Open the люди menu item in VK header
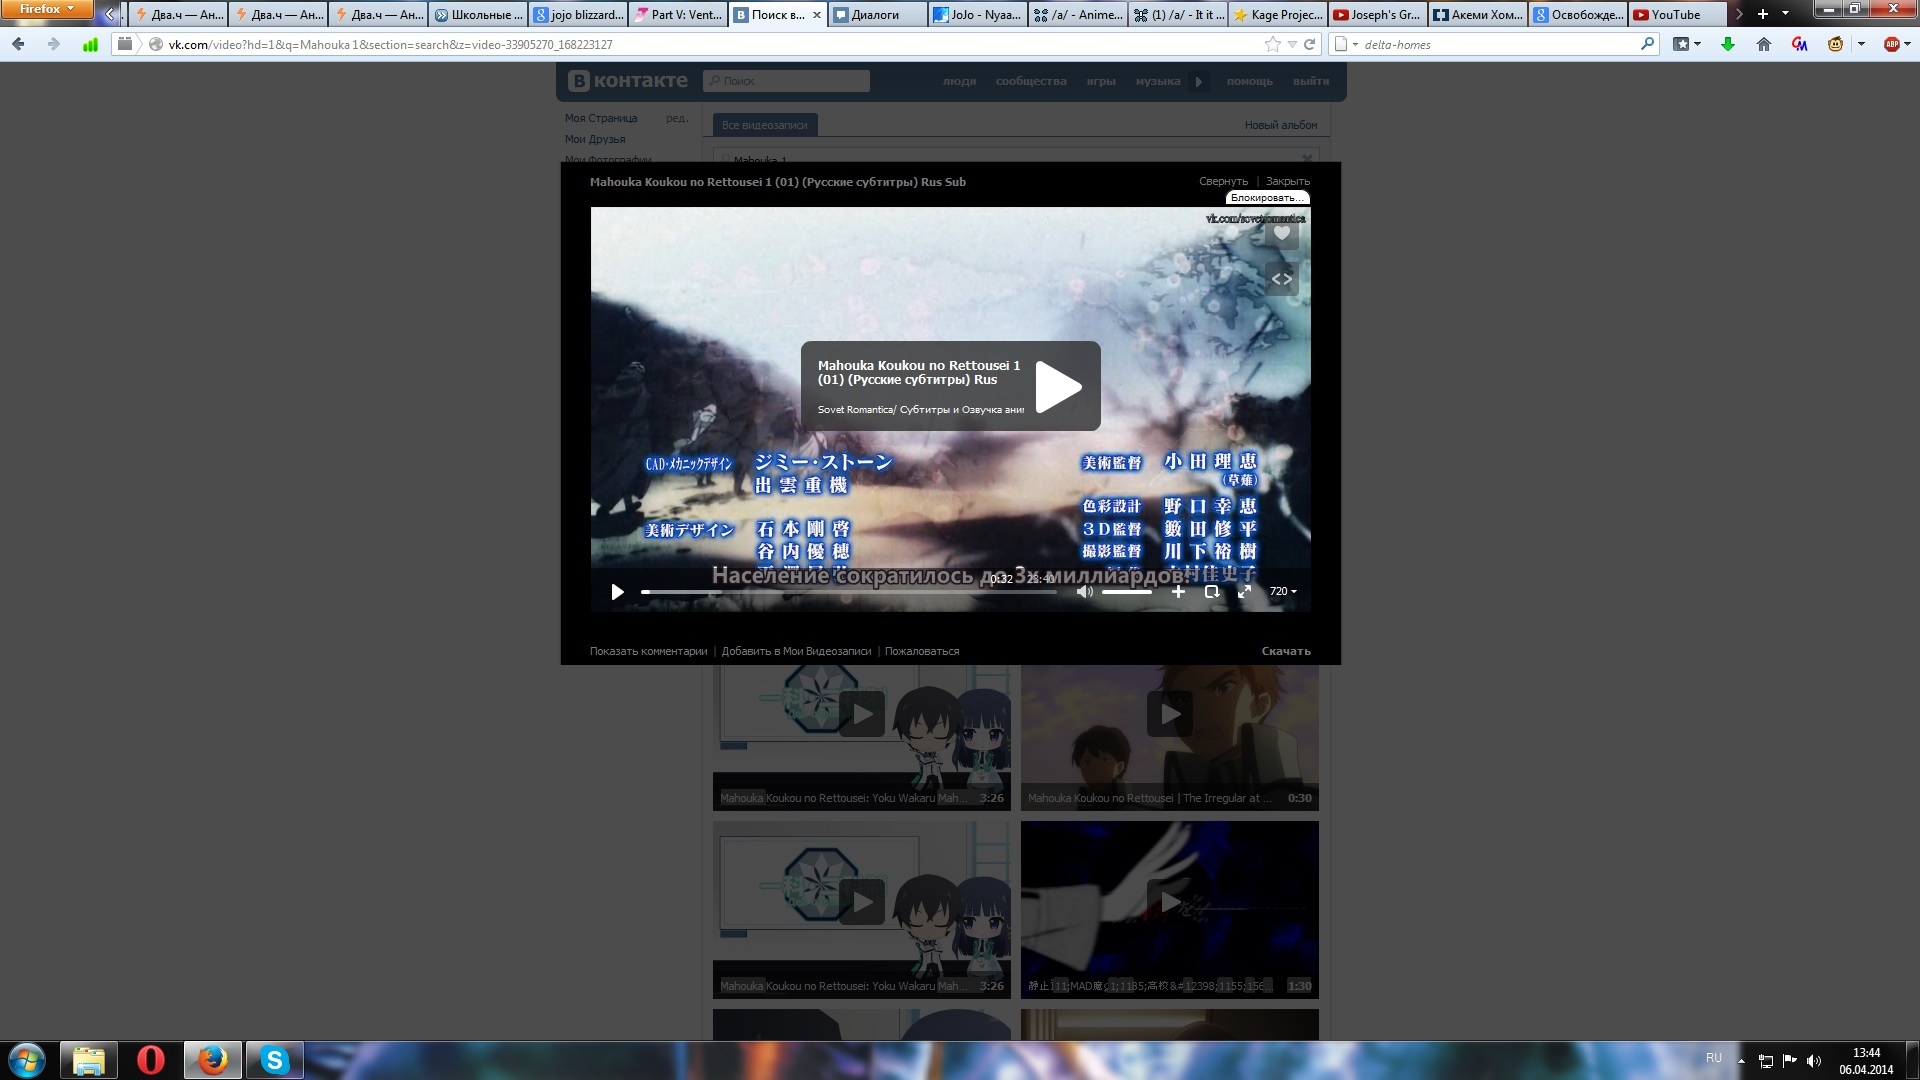1920x1080 pixels. tap(959, 81)
